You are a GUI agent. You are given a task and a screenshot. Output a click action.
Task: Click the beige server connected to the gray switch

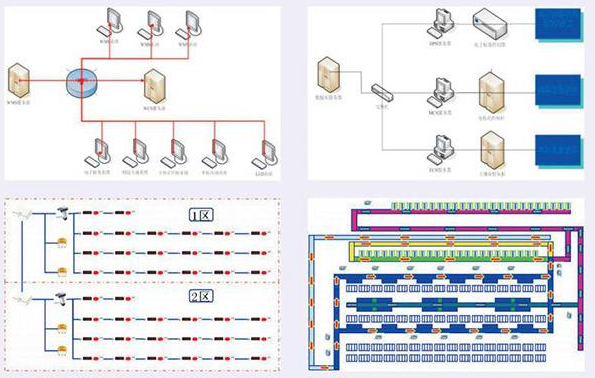pyautogui.click(x=329, y=75)
